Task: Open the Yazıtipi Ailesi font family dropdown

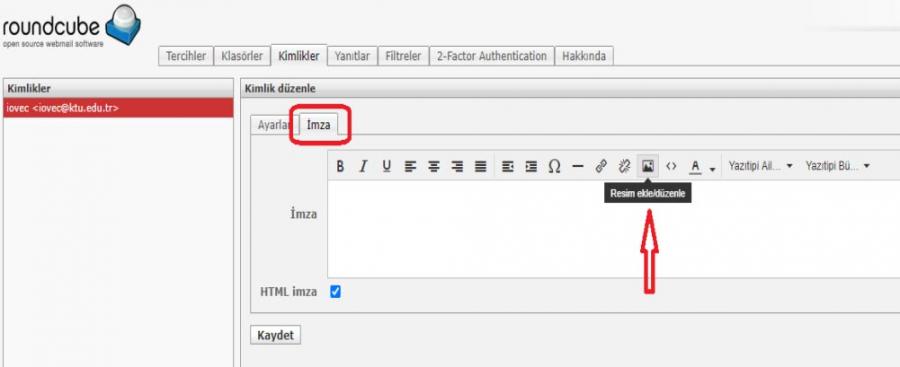Action: pyautogui.click(x=760, y=166)
